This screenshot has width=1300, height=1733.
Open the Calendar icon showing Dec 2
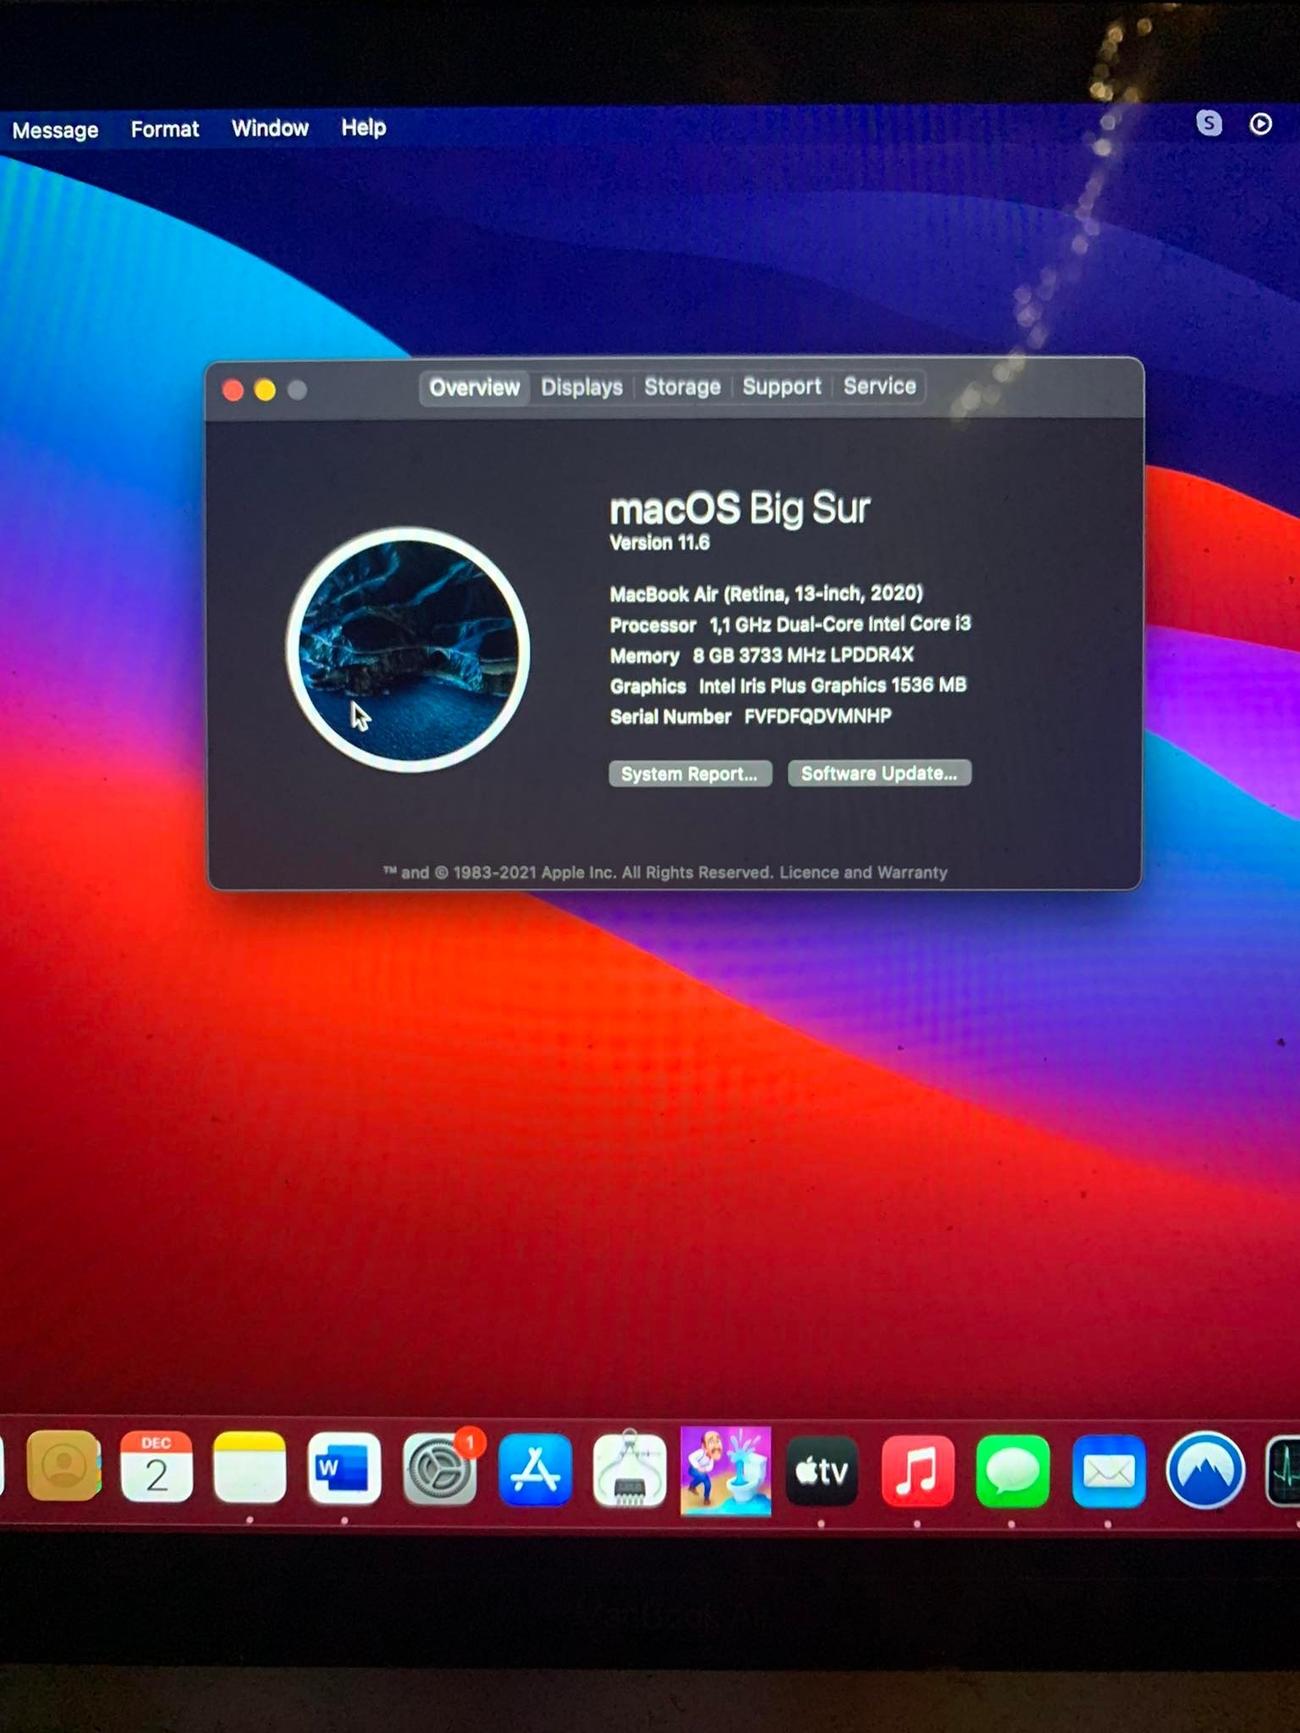(x=156, y=1467)
